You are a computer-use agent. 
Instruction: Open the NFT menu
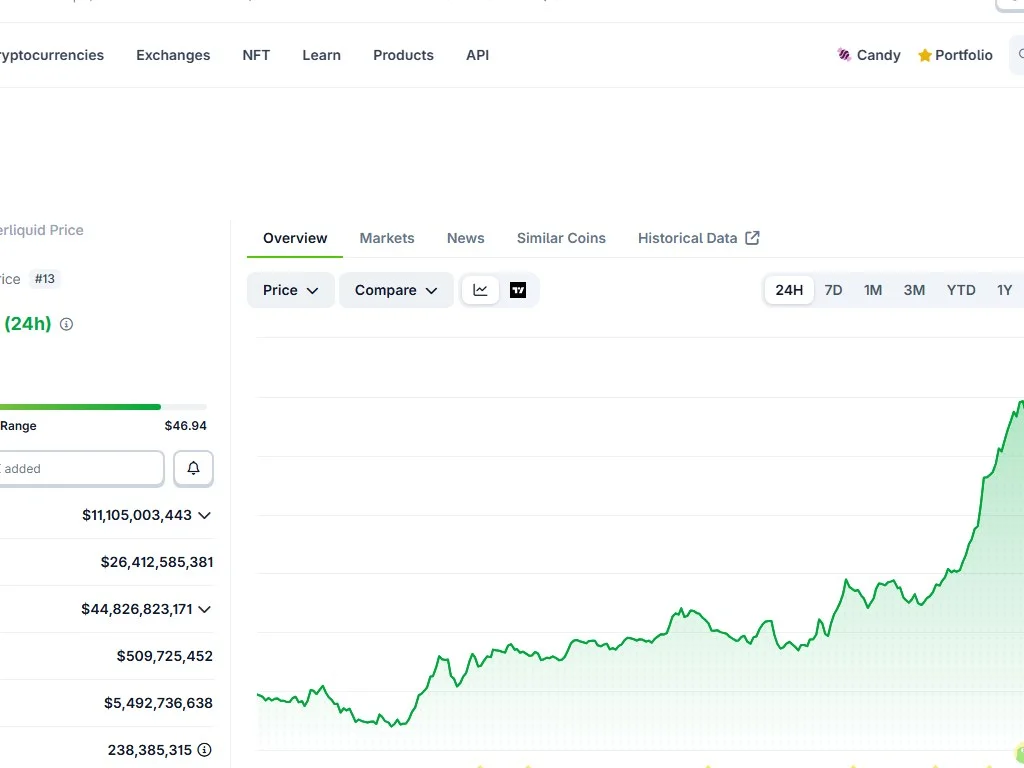(x=256, y=56)
